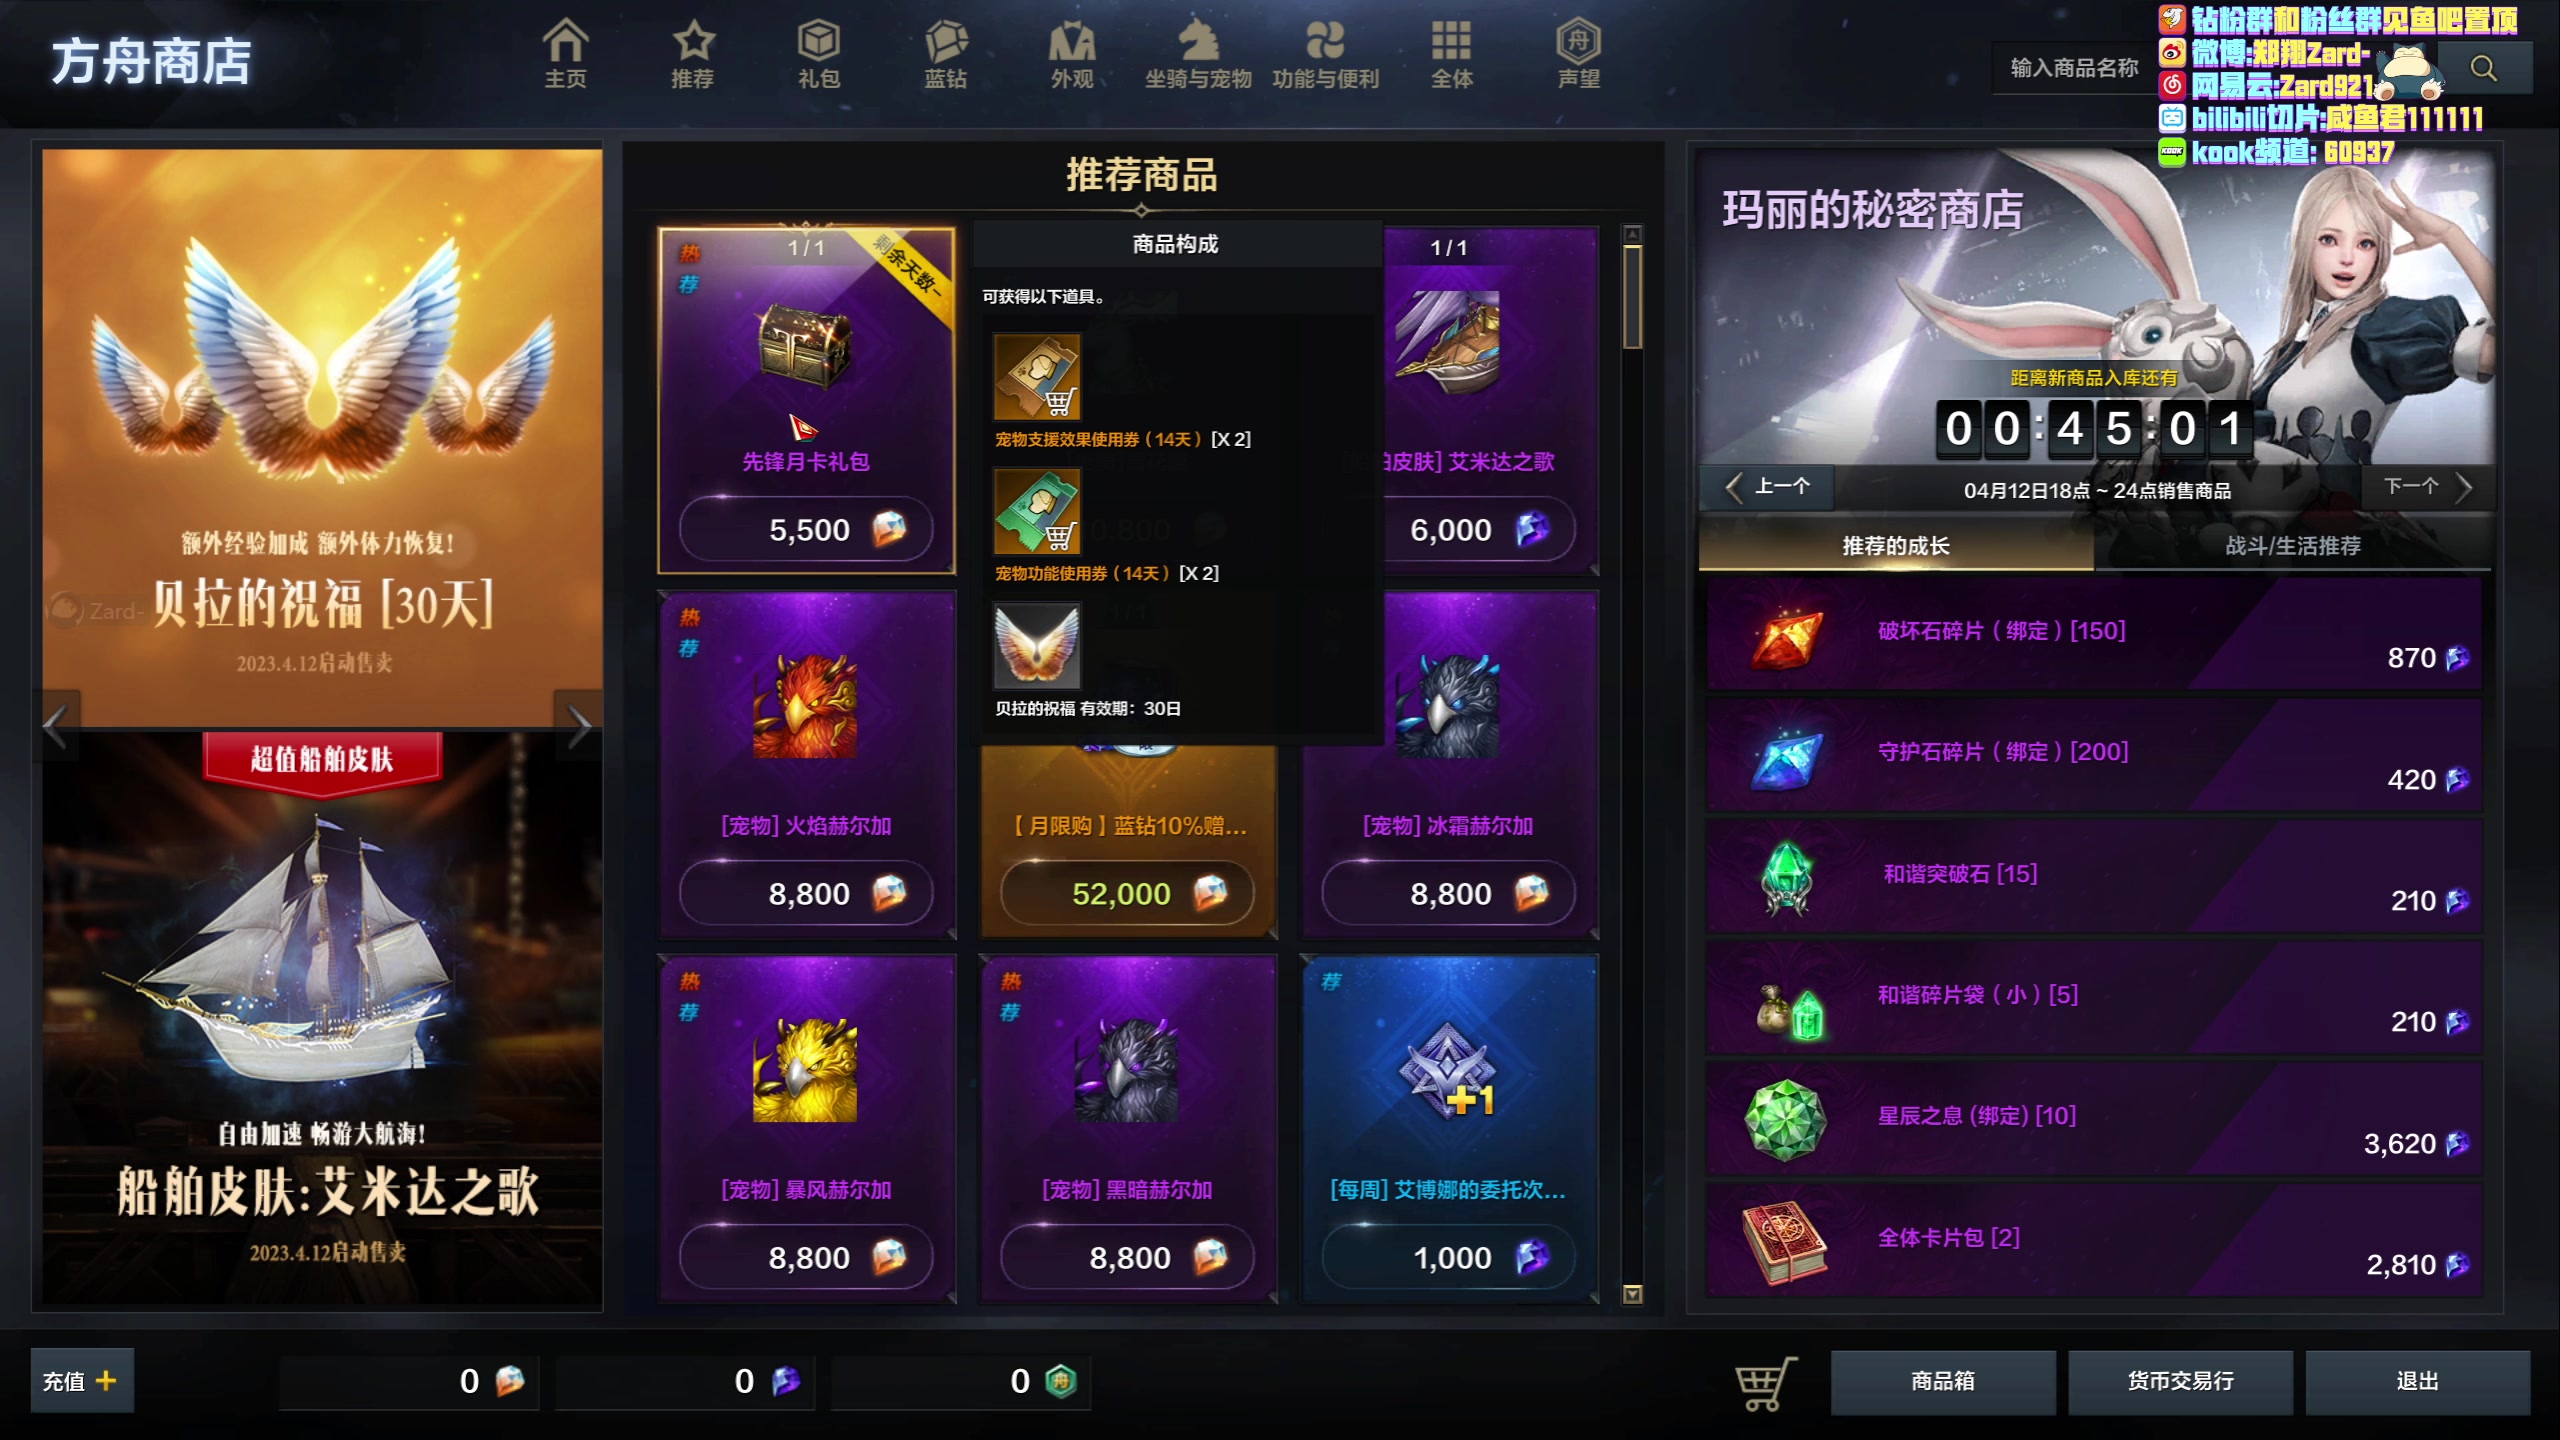Screen dimensions: 2560x1440
Task: Open the 声望 reputation category icon
Action: pyautogui.click(x=1578, y=53)
